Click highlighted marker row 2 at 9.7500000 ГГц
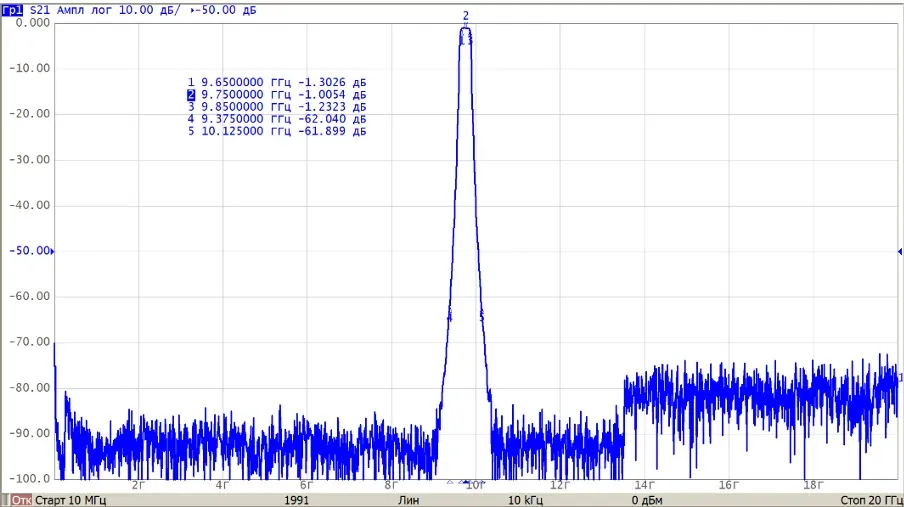The width and height of the screenshot is (904, 507). [277, 95]
